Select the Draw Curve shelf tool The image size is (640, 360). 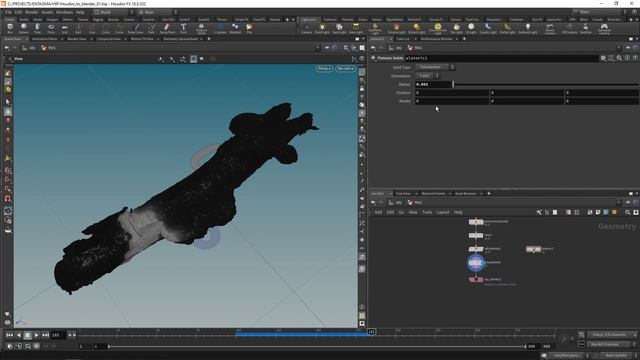136,29
